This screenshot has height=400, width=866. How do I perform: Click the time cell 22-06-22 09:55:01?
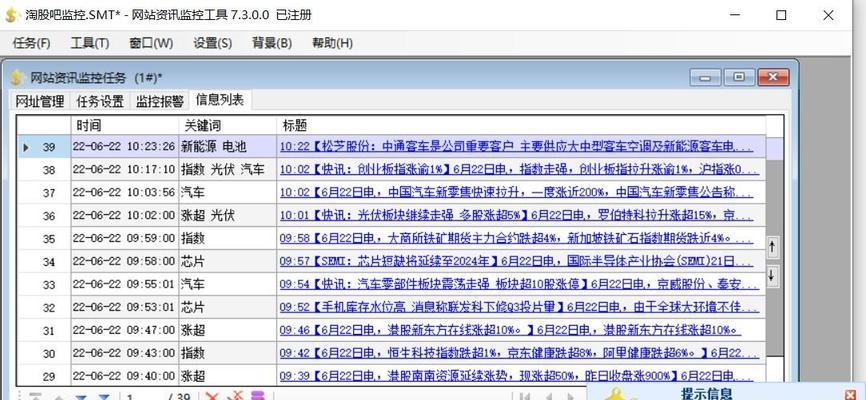pyautogui.click(x=125, y=285)
